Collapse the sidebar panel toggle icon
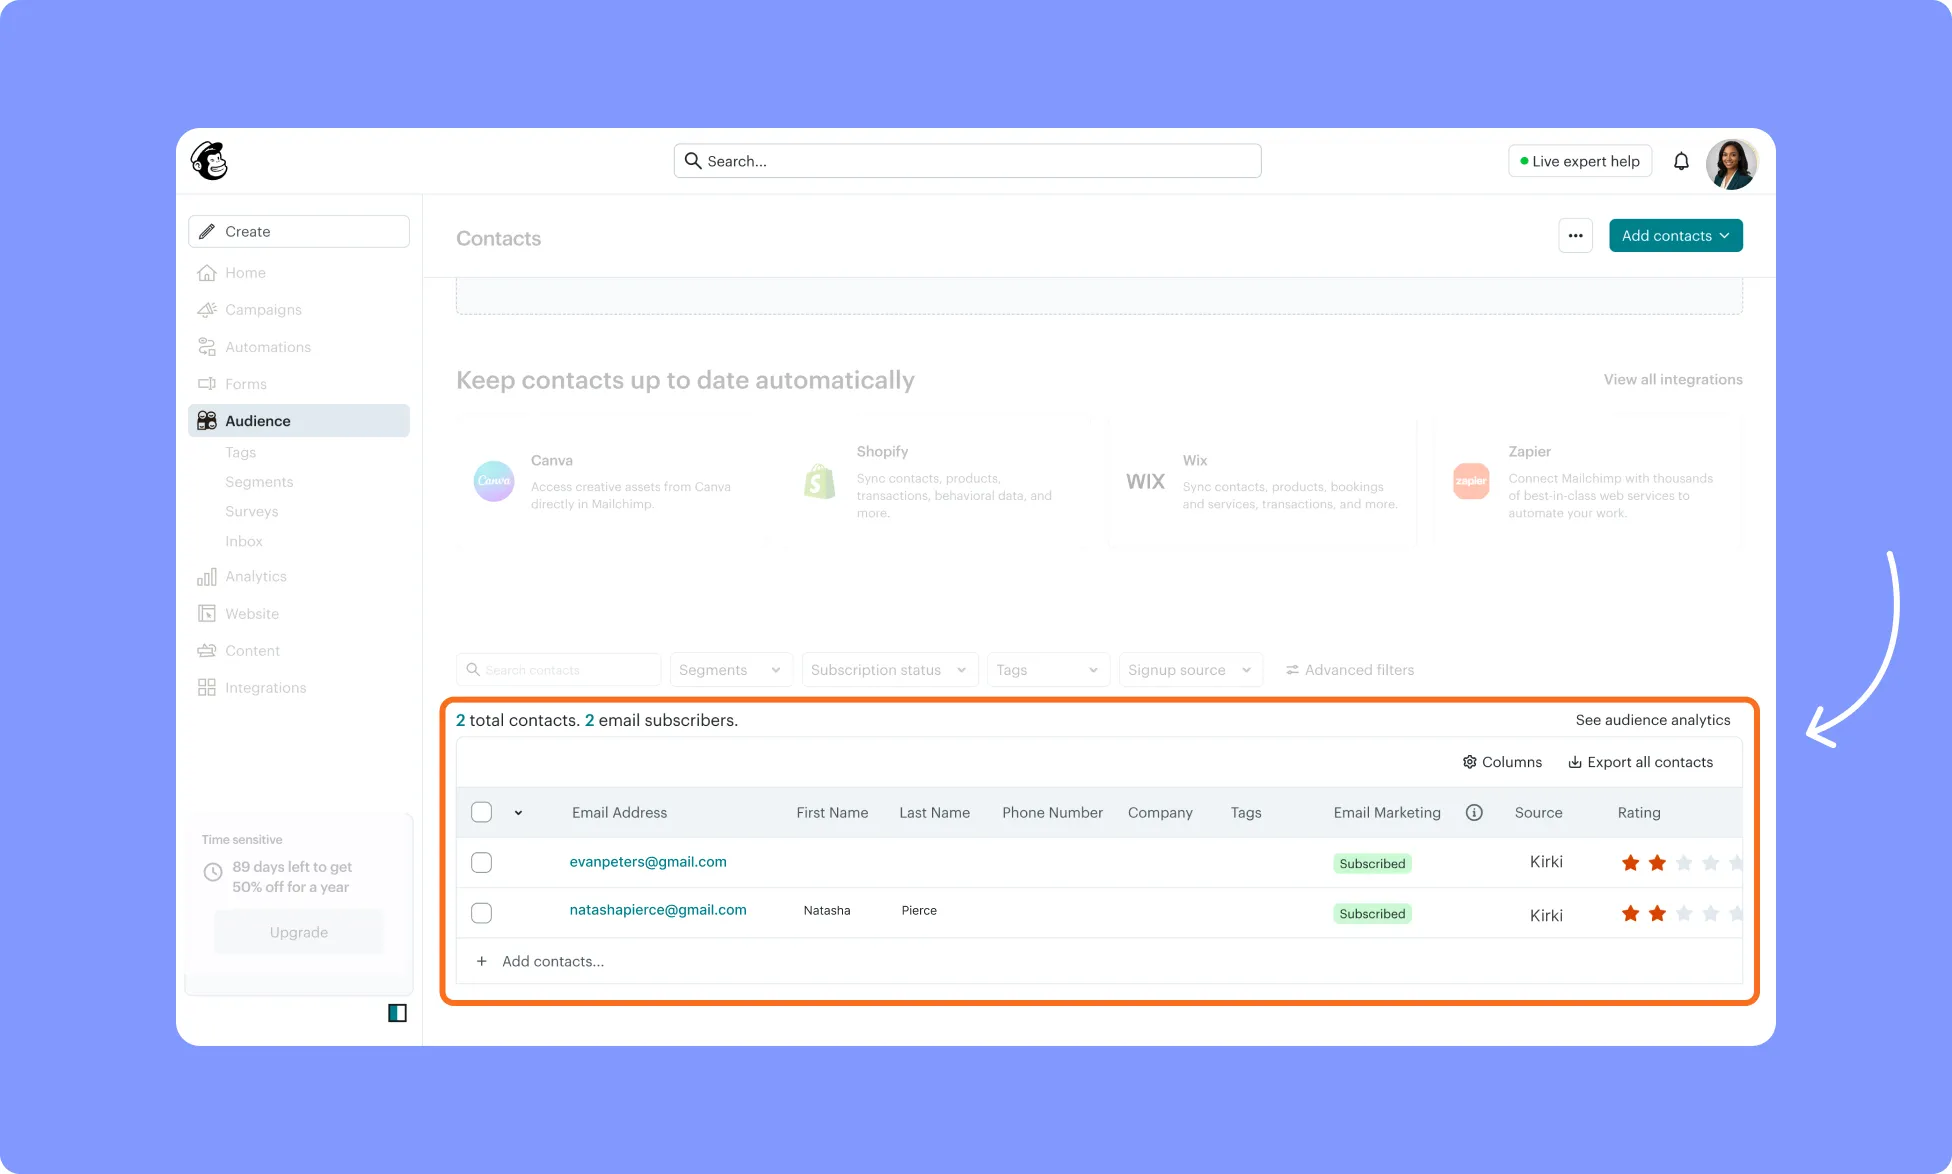Viewport: 1952px width, 1174px height. pos(397,1013)
